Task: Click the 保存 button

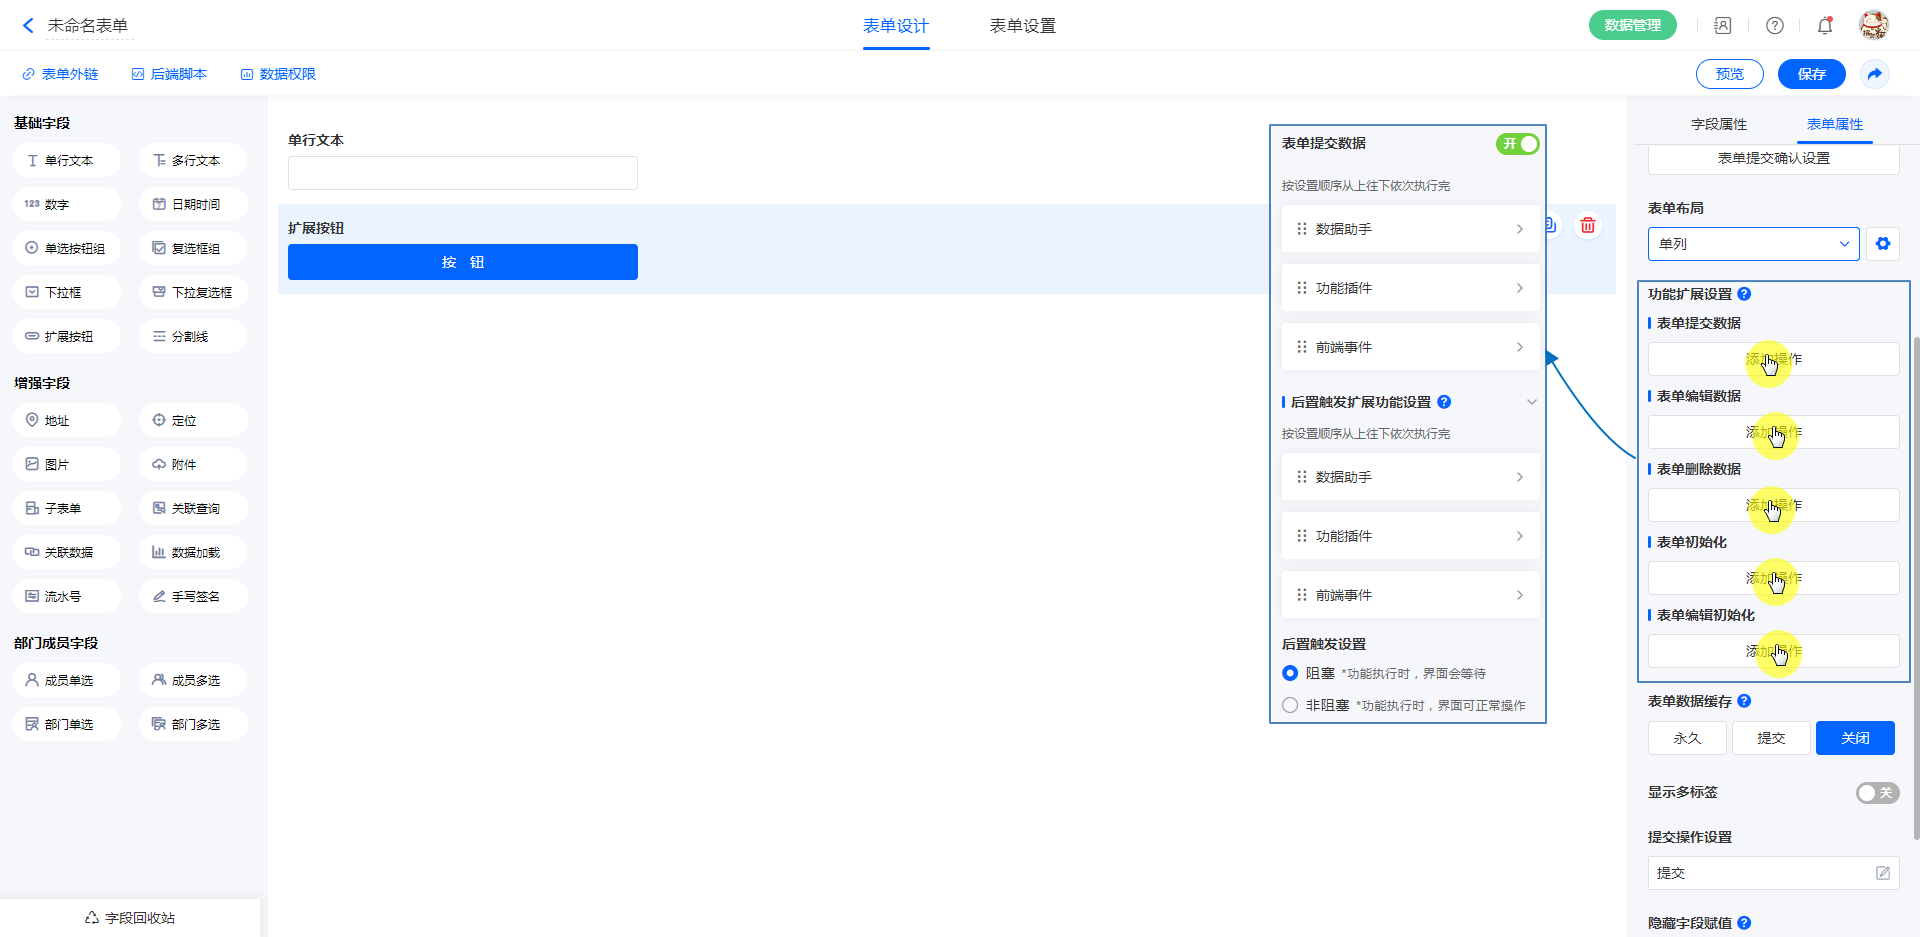Action: click(1811, 74)
